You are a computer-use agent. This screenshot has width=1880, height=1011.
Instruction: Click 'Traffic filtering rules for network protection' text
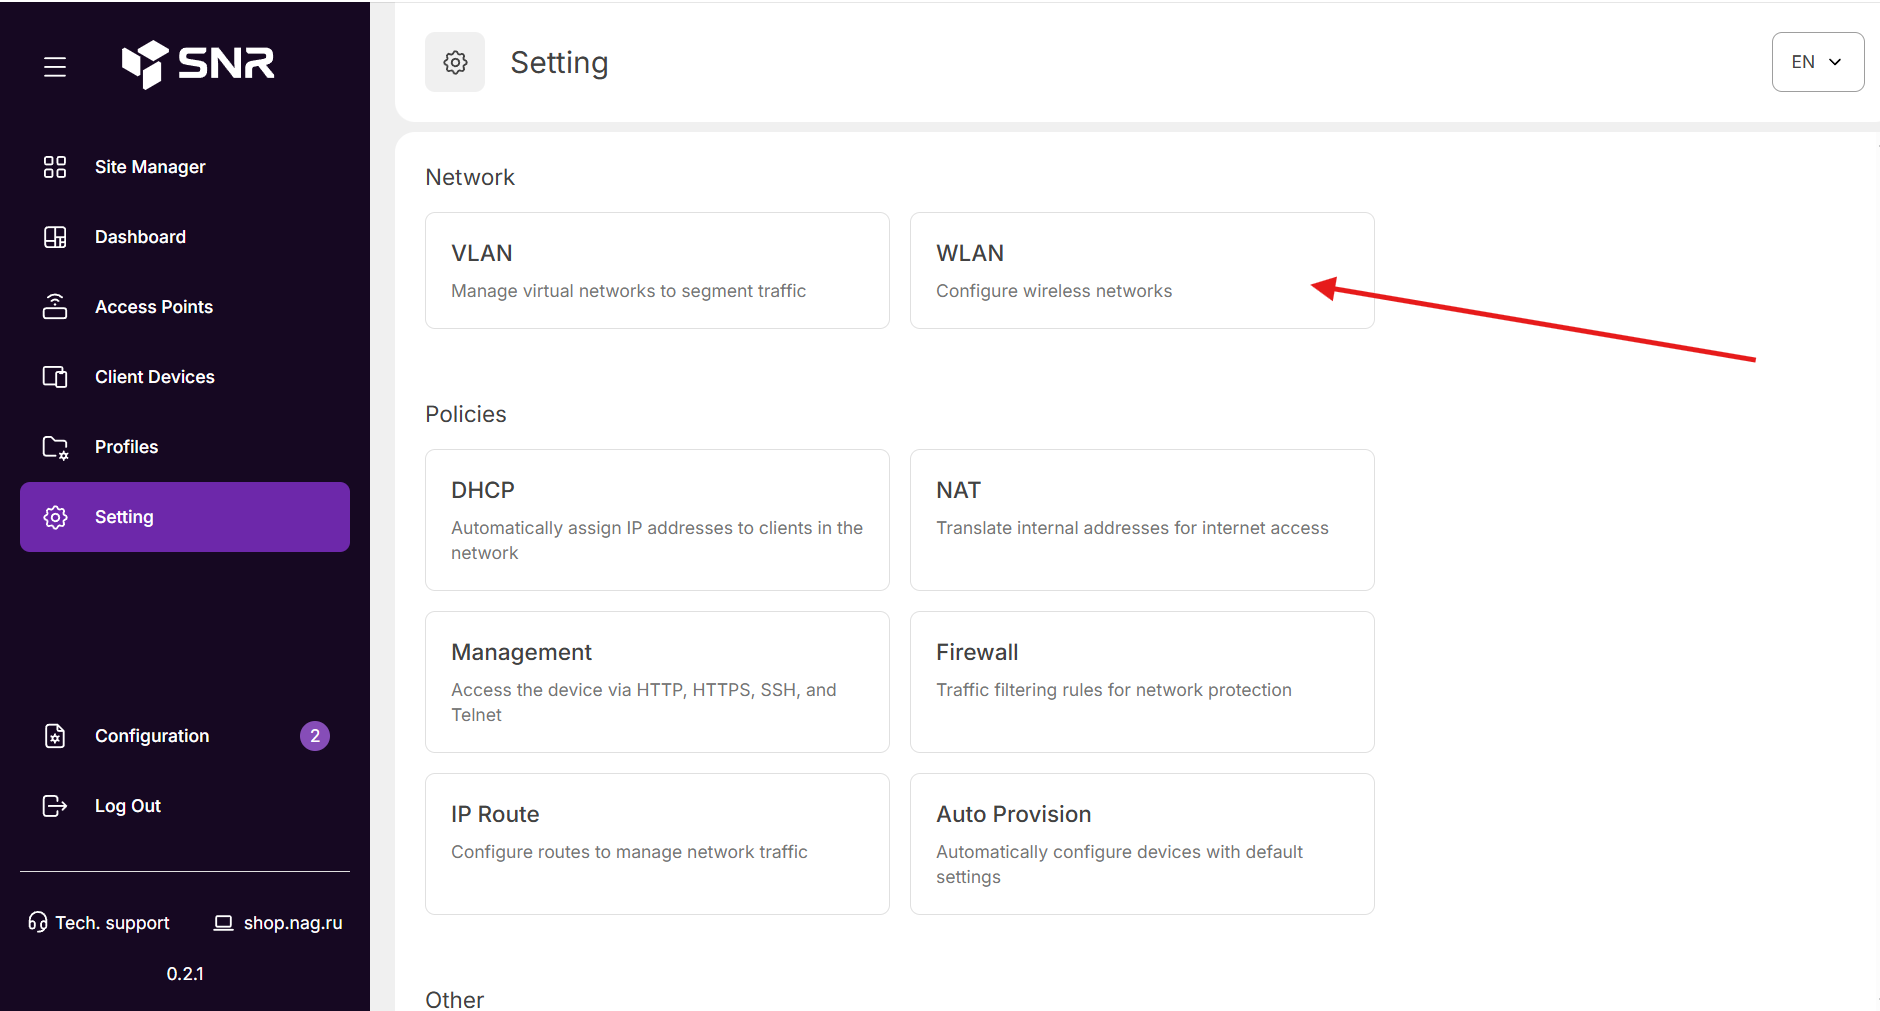click(1114, 690)
